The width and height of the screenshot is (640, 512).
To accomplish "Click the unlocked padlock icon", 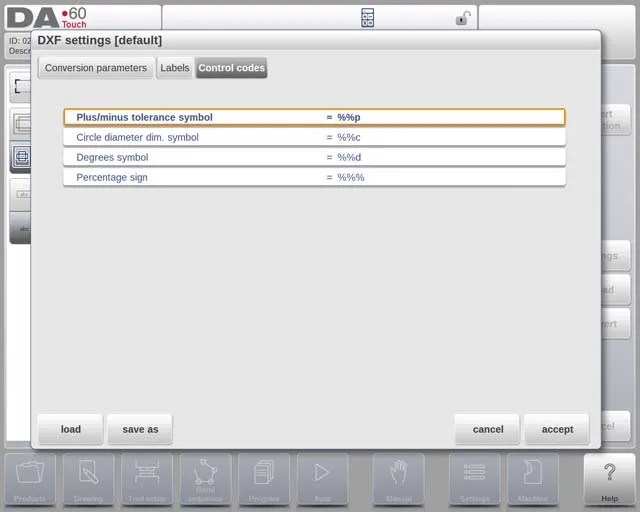I will (x=463, y=18).
